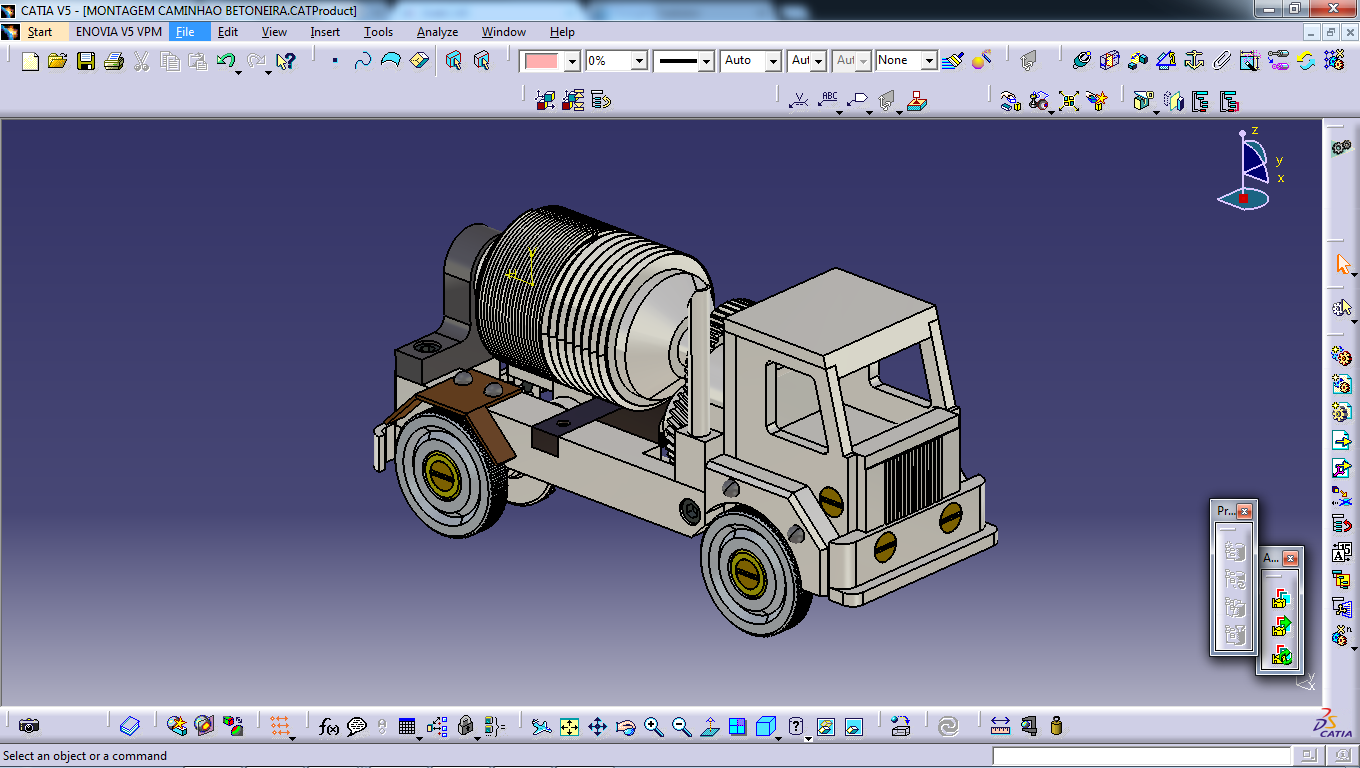The image size is (1360, 768).
Task: Expand the line thickness dropdown
Action: [706, 61]
